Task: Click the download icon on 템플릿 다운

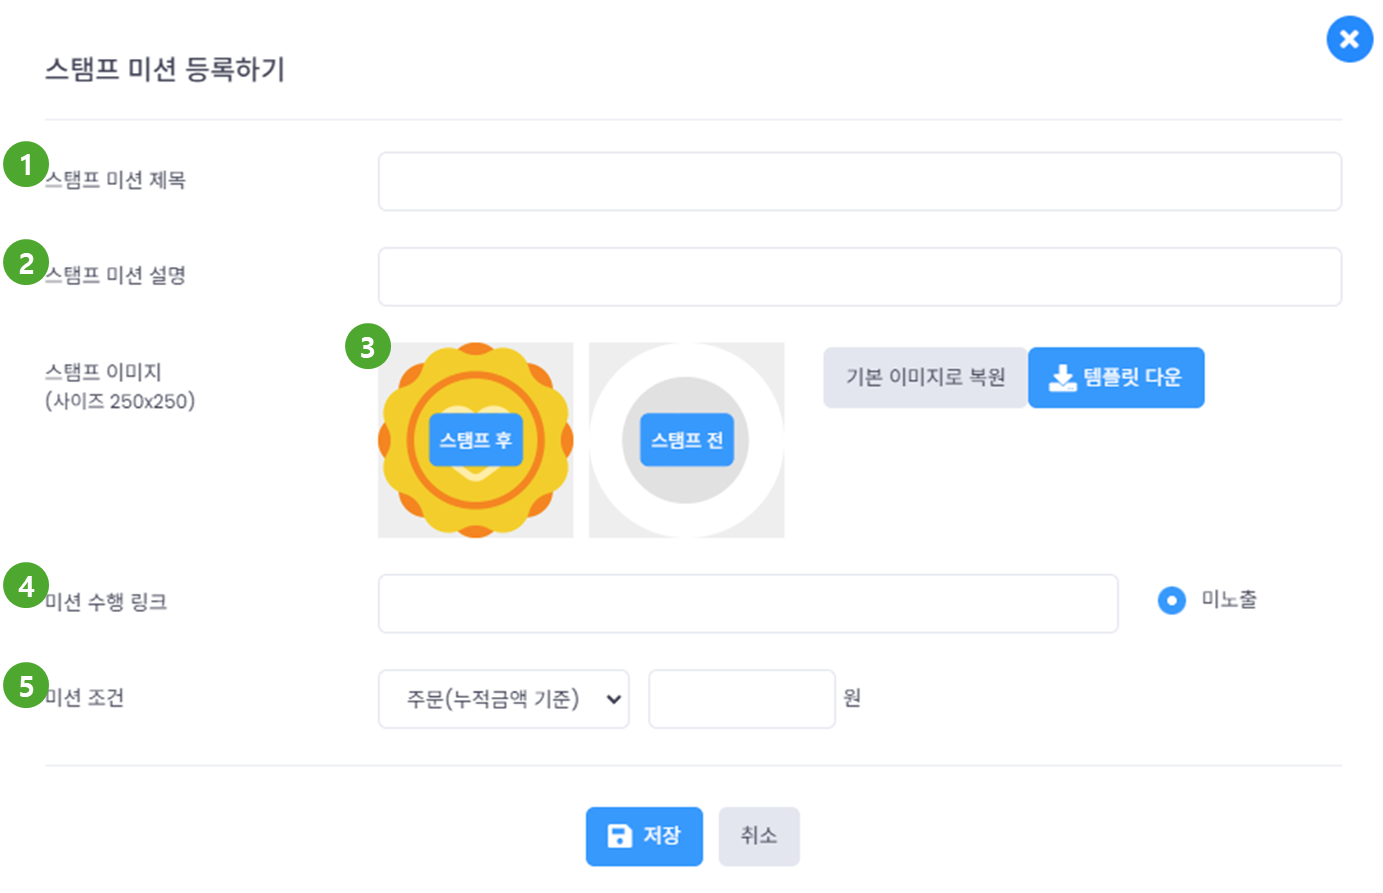Action: point(1062,377)
